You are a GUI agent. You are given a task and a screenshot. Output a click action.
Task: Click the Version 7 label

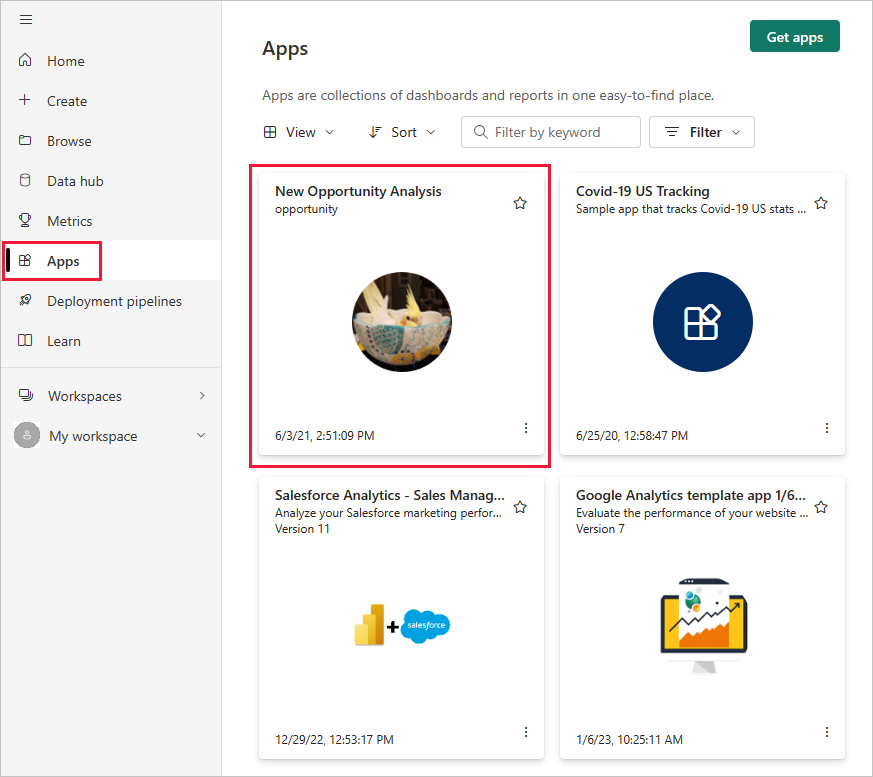[x=600, y=529]
